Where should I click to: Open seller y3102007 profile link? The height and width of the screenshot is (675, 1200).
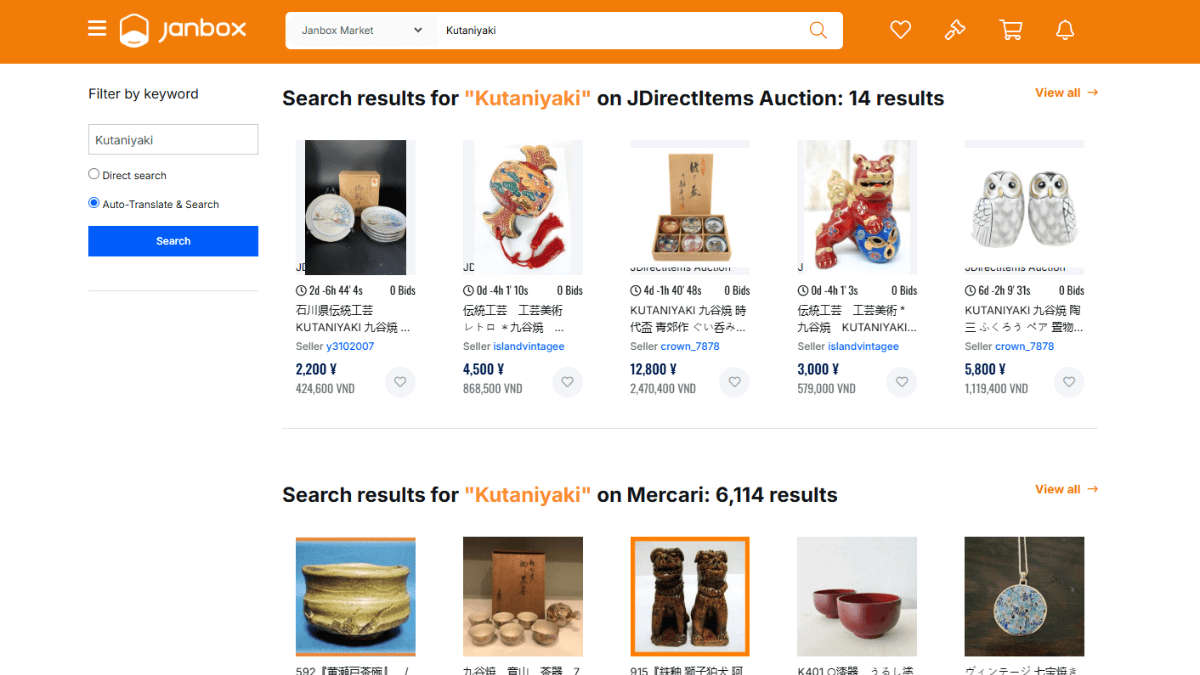350,347
